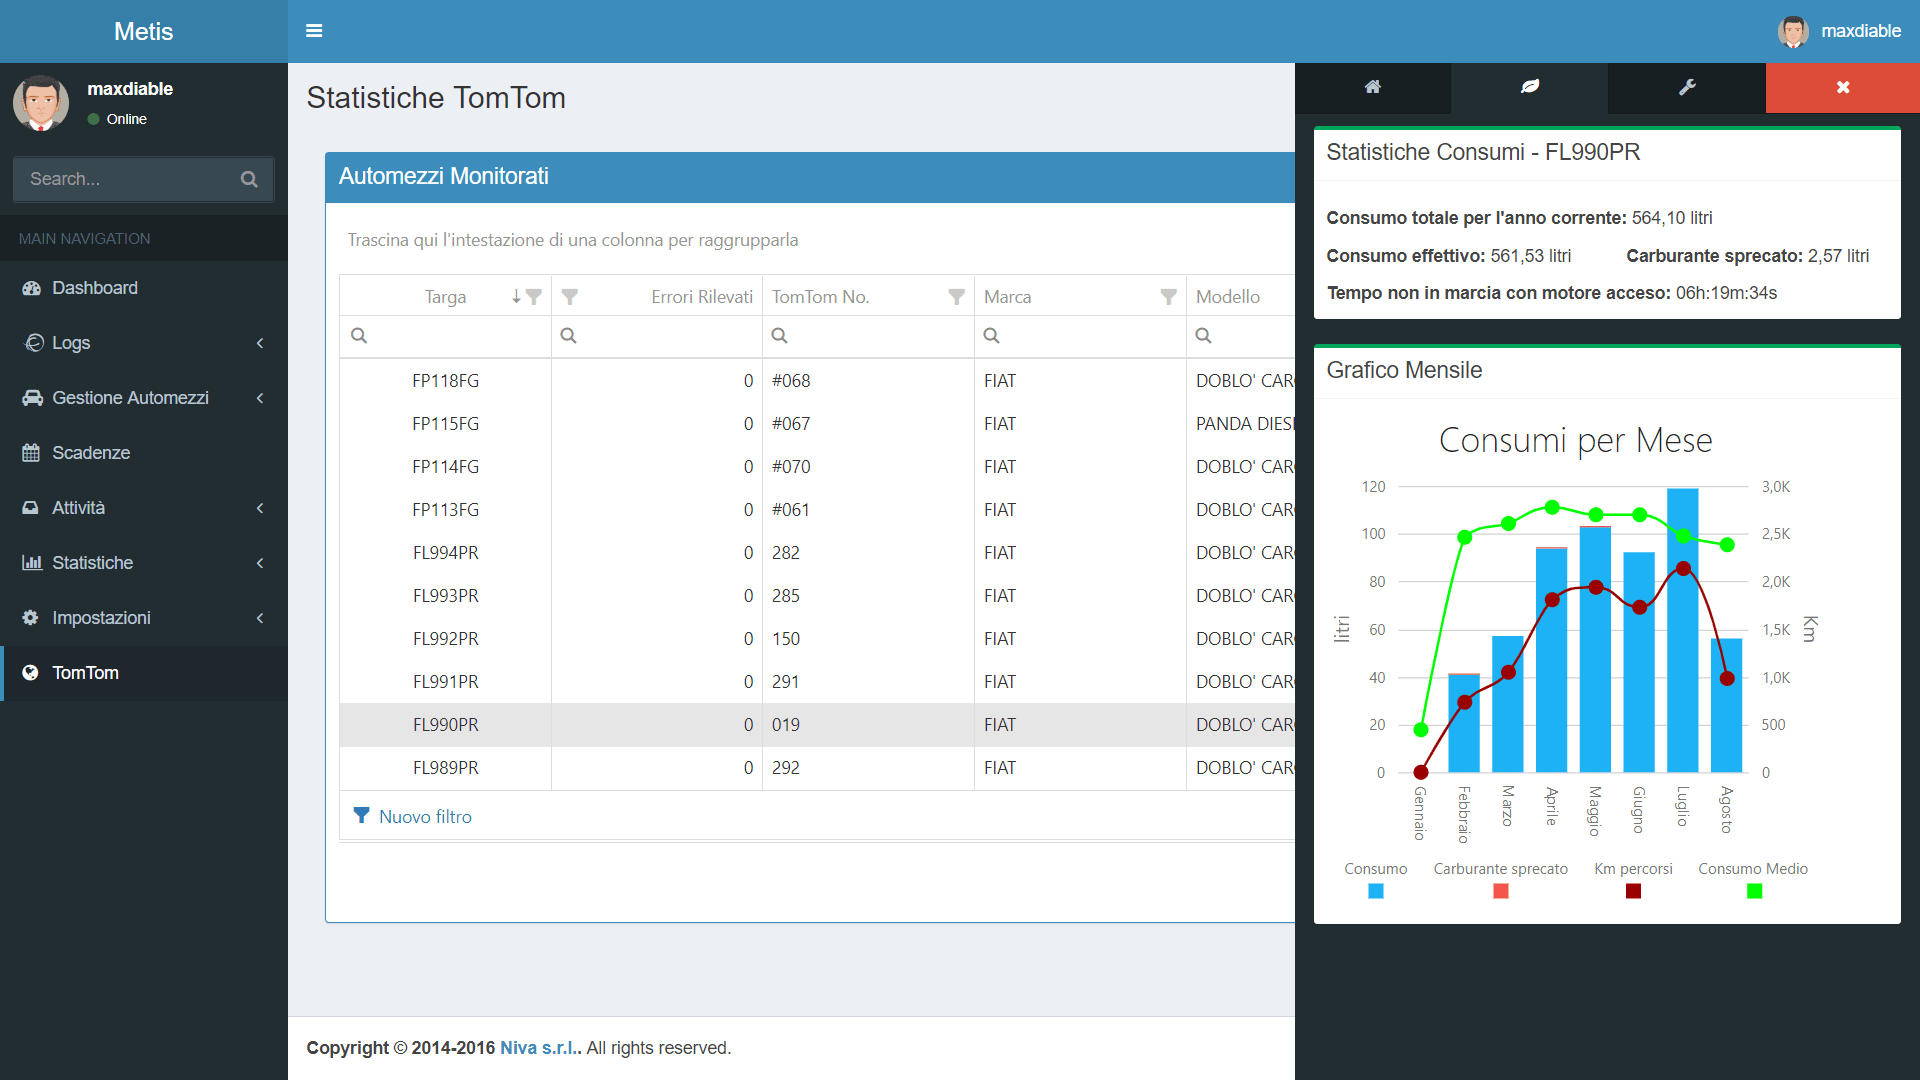Click the Nuovo filtro link

[424, 817]
